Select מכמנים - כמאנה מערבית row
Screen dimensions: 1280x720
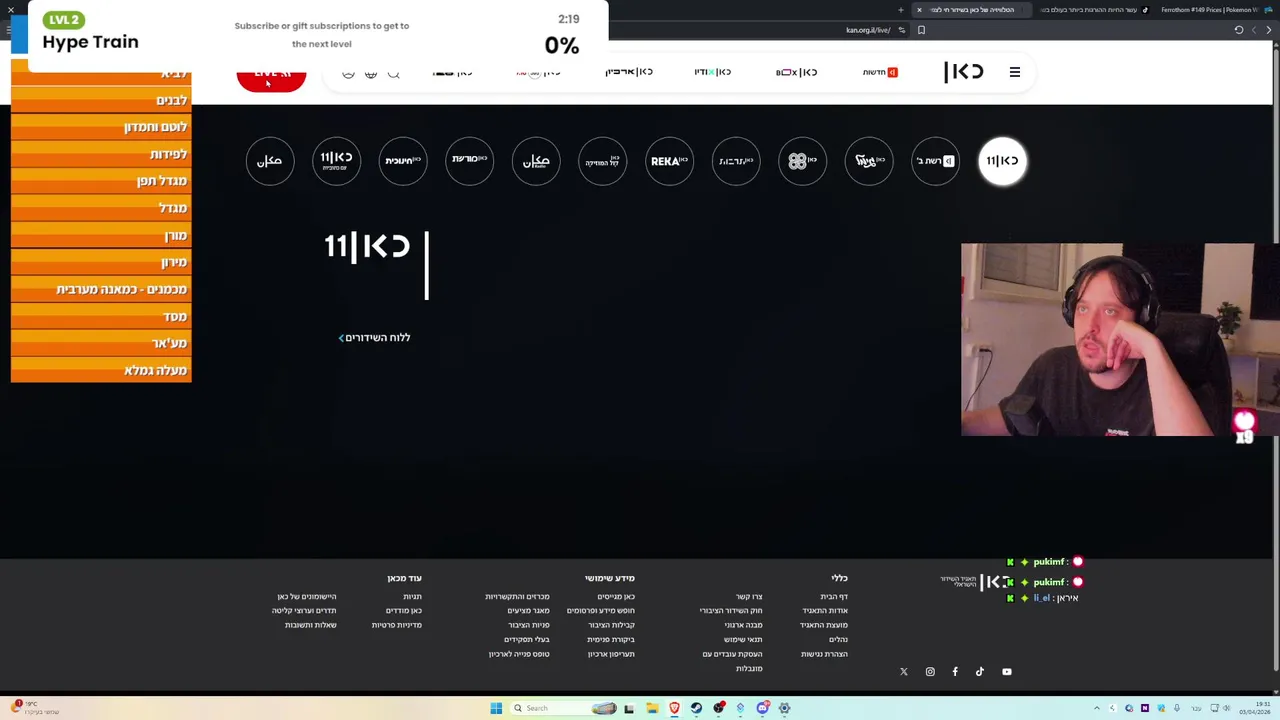click(x=101, y=290)
